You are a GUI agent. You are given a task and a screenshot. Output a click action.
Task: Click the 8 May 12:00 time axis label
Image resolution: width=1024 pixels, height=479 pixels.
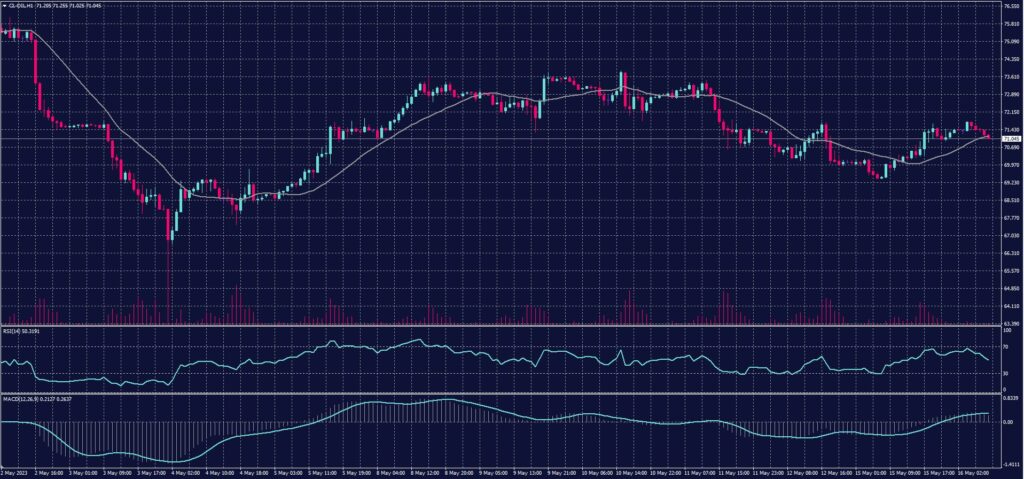[x=418, y=473]
